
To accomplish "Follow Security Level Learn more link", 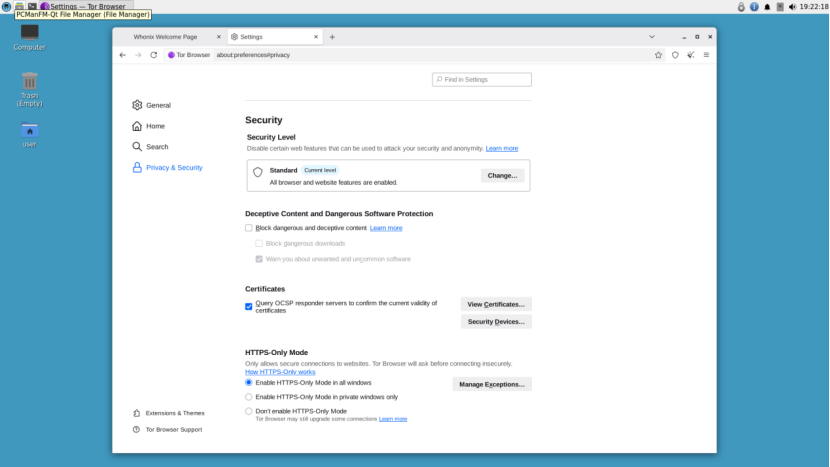I will point(502,148).
